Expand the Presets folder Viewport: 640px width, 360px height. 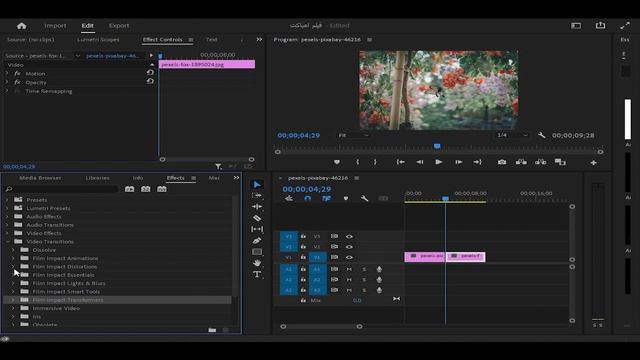click(x=7, y=200)
